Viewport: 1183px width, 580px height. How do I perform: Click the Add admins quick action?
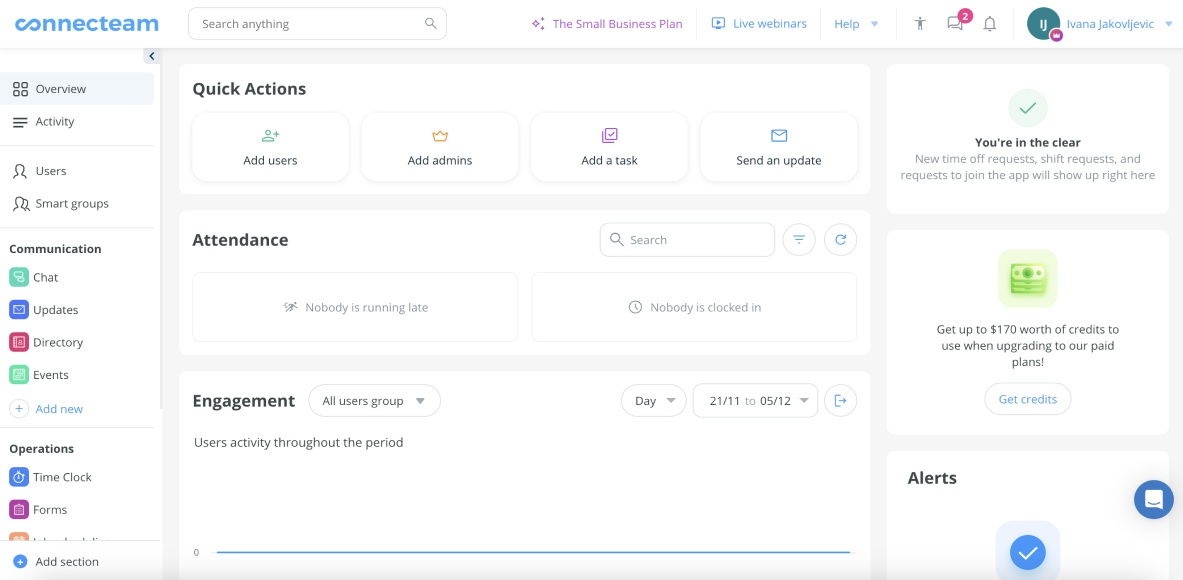tap(440, 147)
